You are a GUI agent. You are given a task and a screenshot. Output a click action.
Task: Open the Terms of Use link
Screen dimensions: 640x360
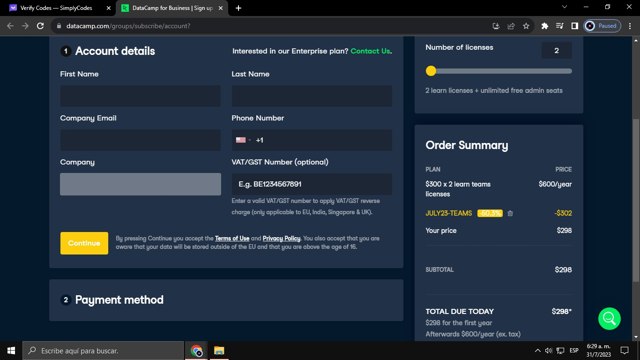(232, 238)
